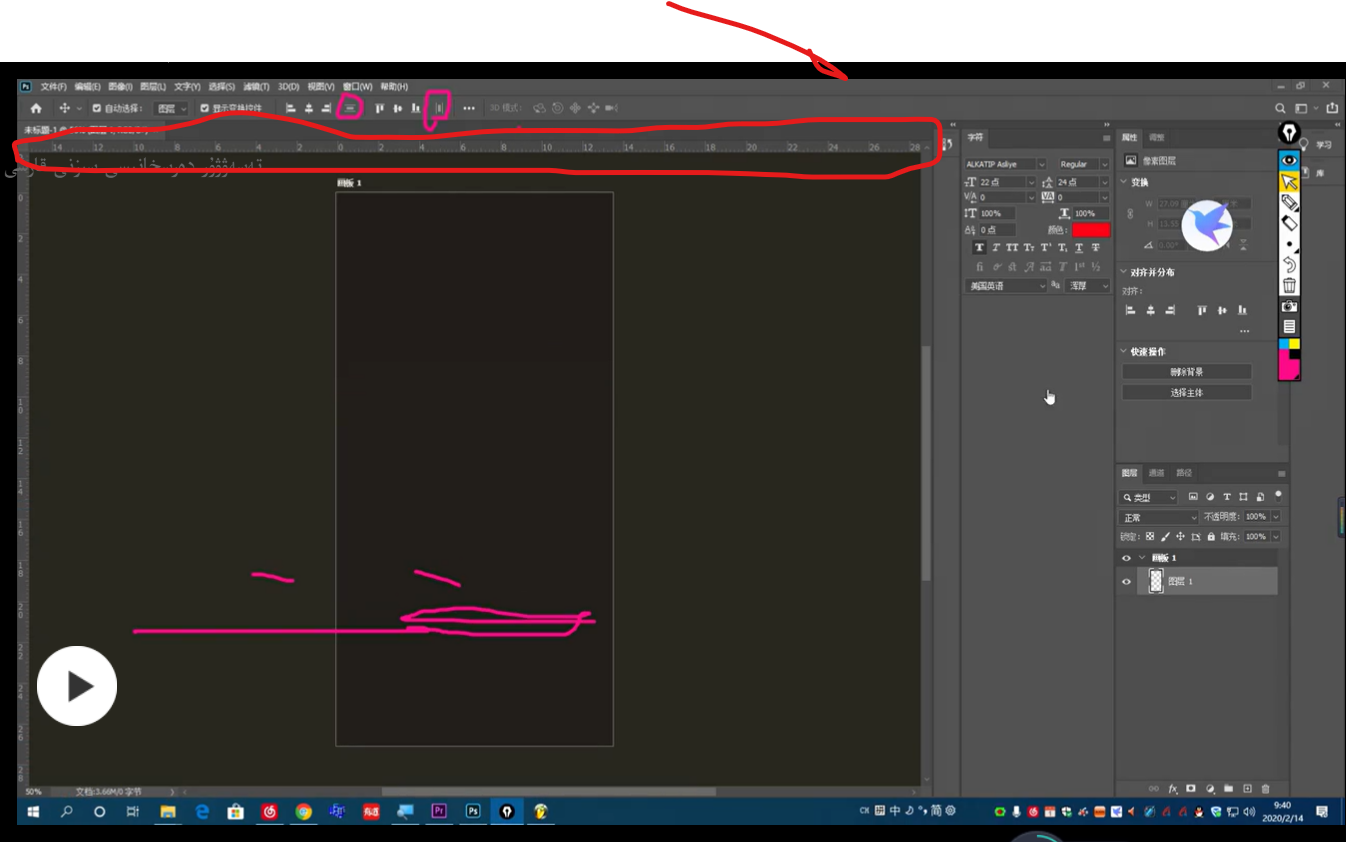Toggle the 显示变换控件 checkbox
1346x842 pixels.
[204, 108]
